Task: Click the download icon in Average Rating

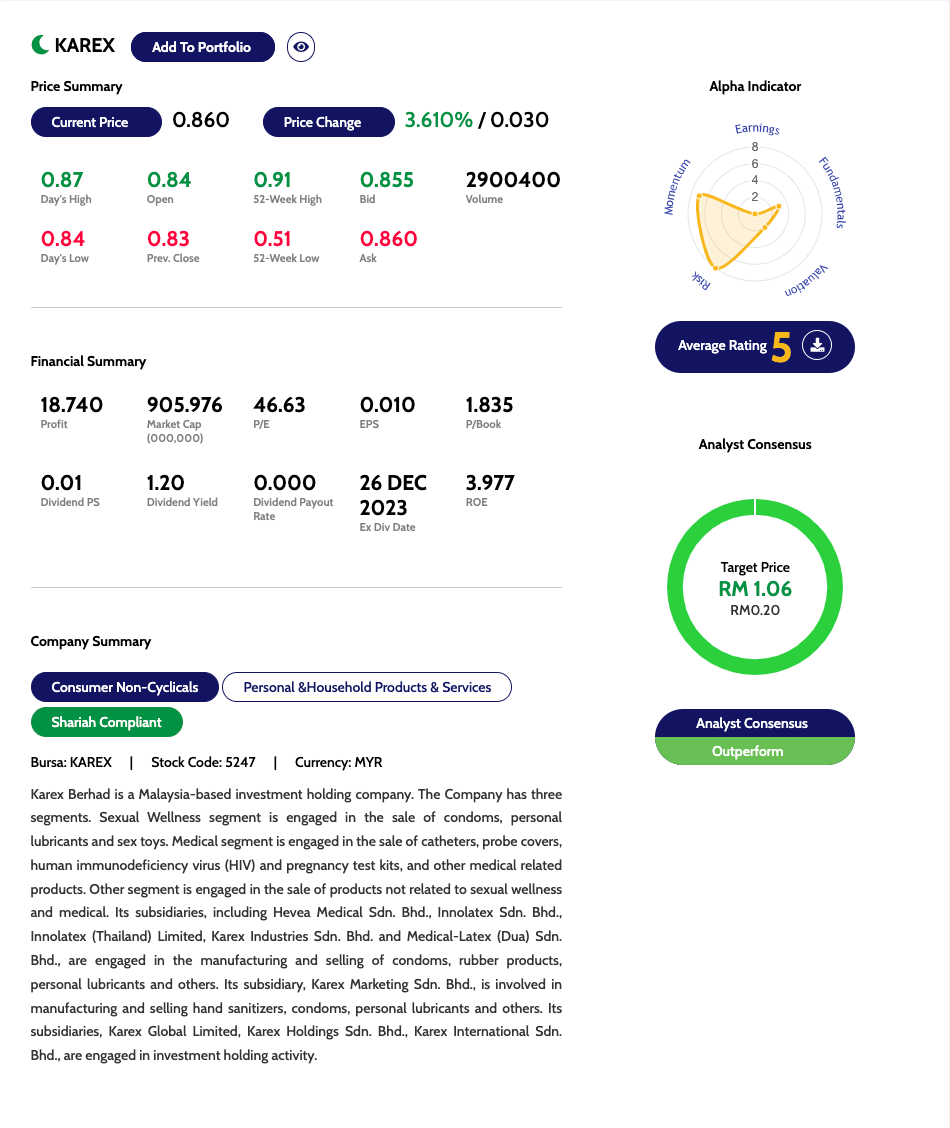Action: (x=817, y=346)
